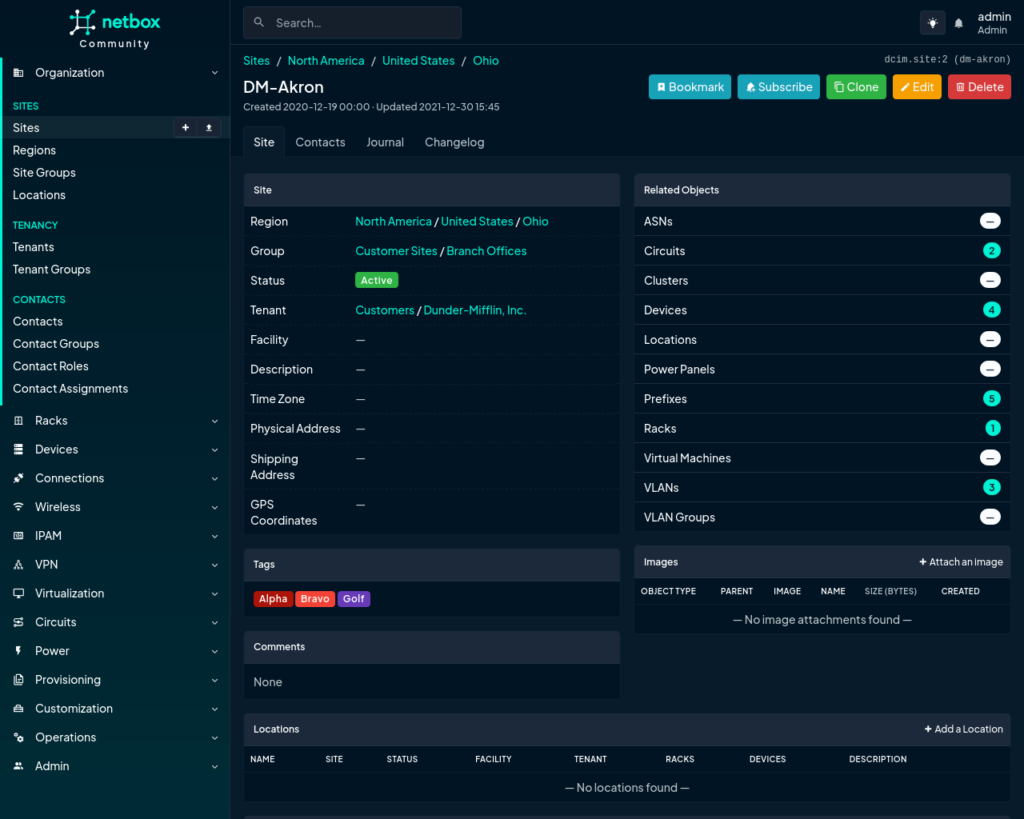Click the purple Golf tag

tap(353, 599)
